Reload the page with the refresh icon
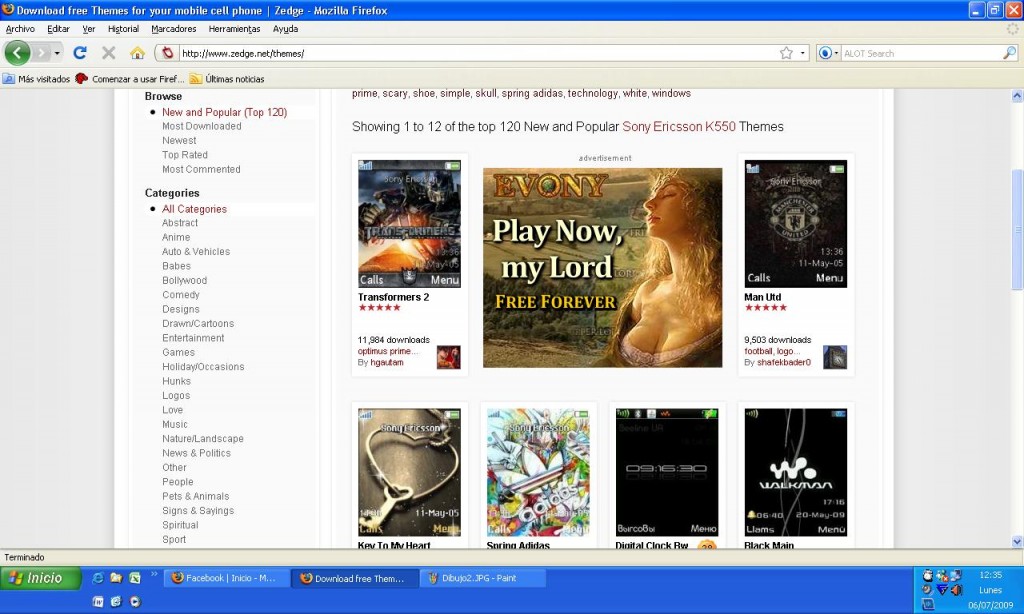 point(80,53)
